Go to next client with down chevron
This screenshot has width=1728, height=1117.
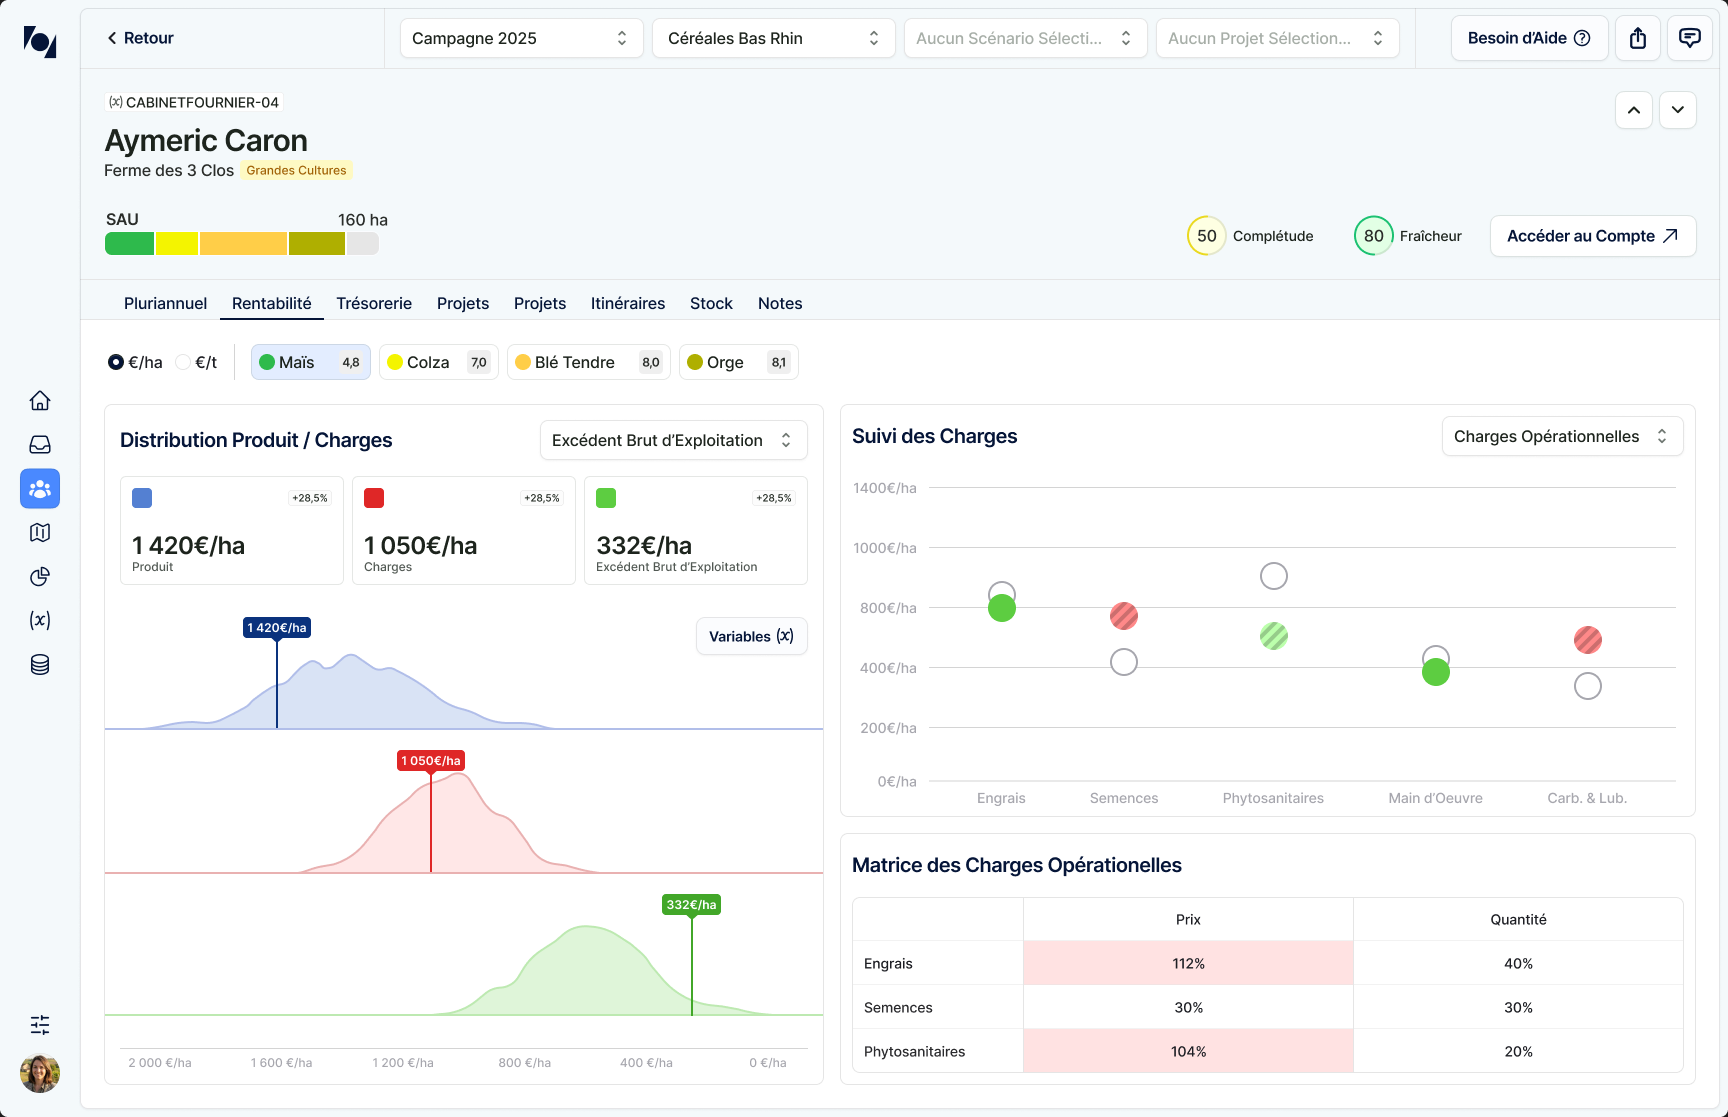[1678, 110]
